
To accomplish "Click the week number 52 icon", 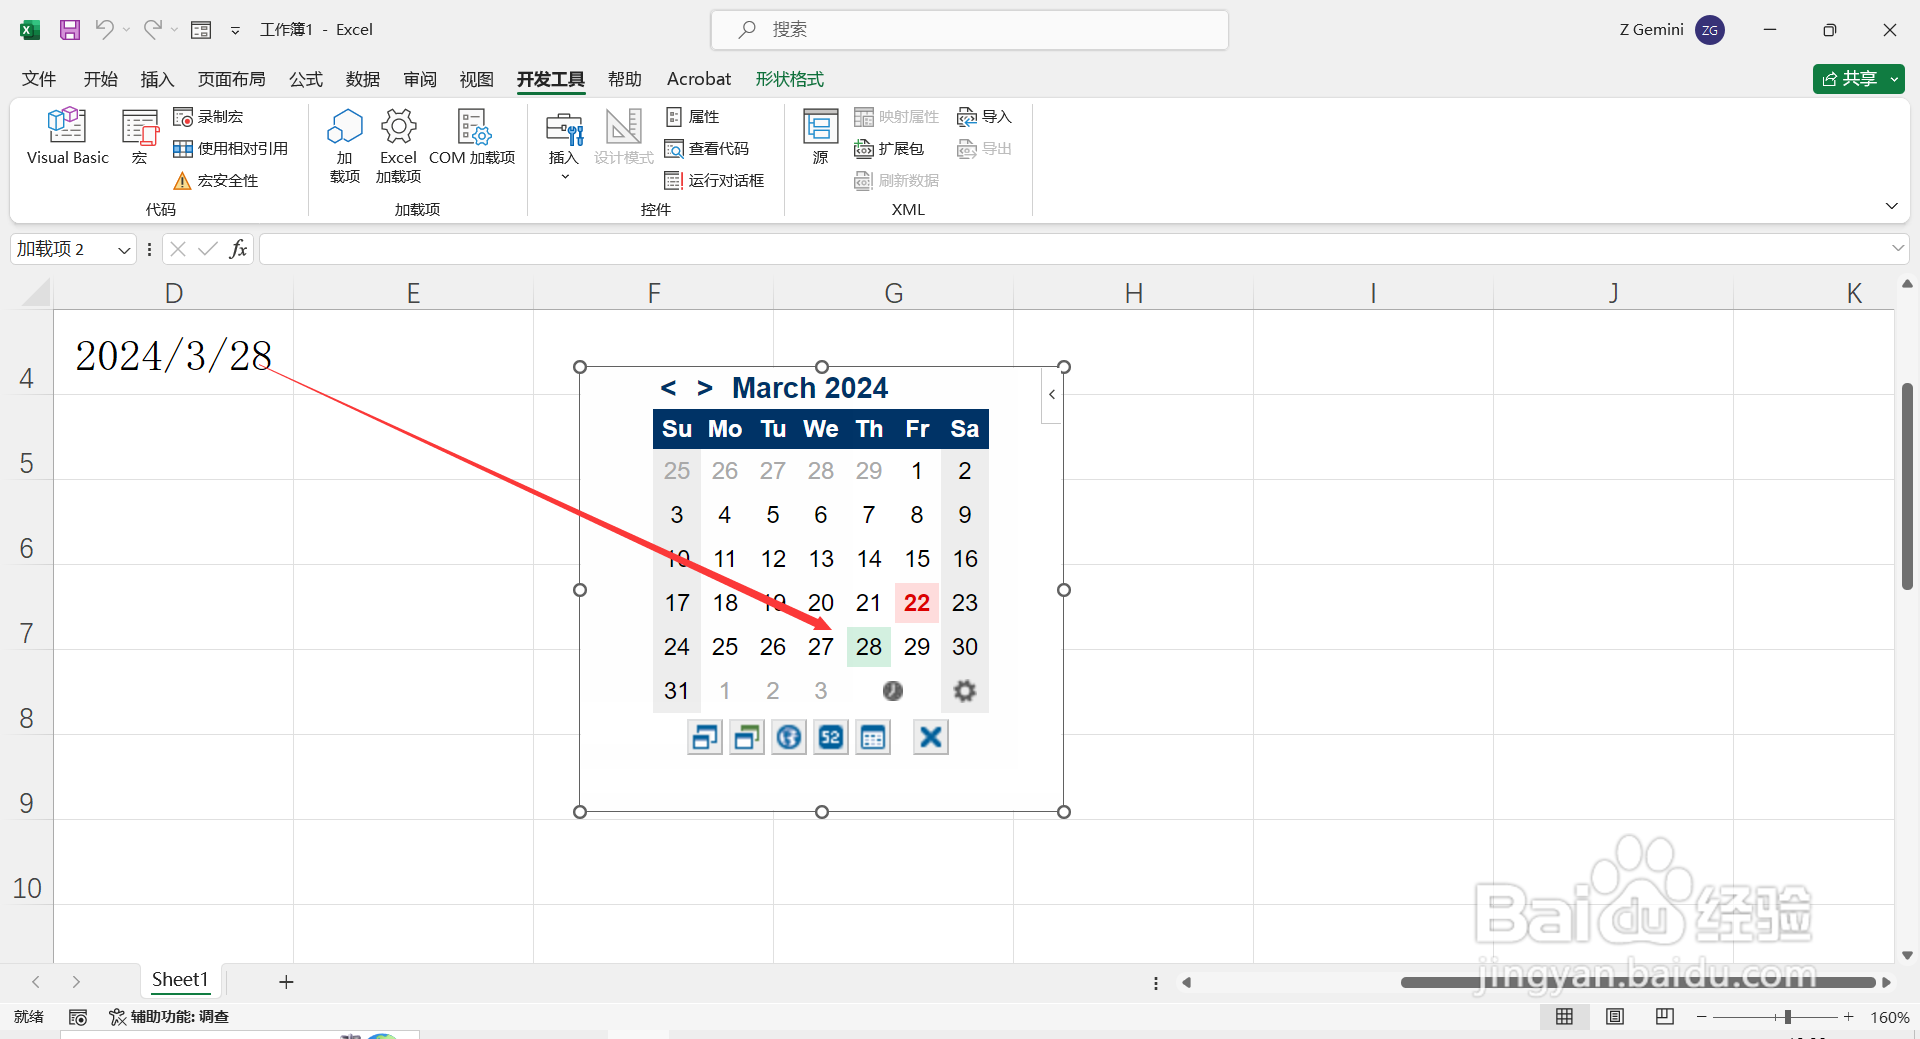I will pyautogui.click(x=831, y=738).
